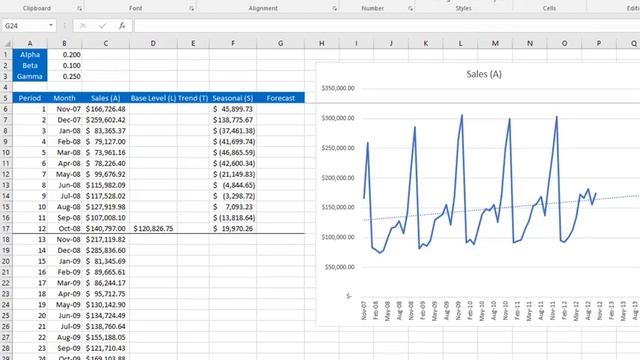Image resolution: width=640 pixels, height=360 pixels.
Task: Select Alpha value 0.200
Action: coord(64,54)
